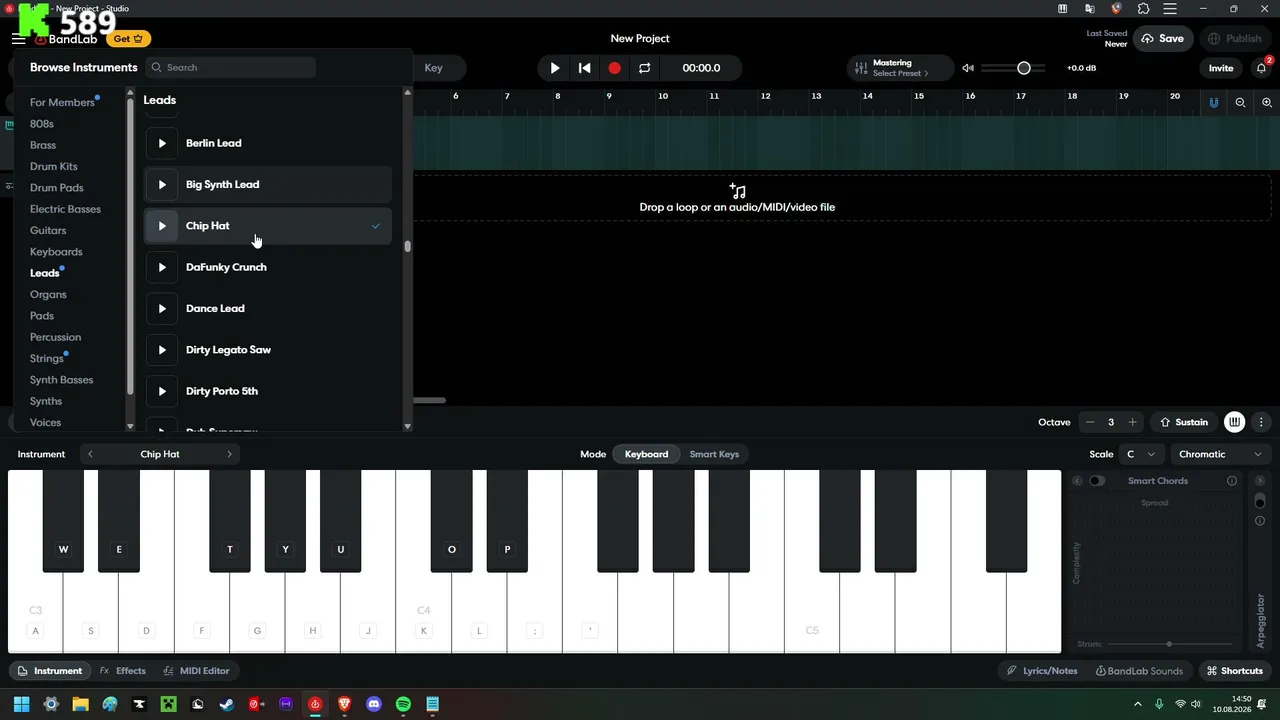This screenshot has width=1280, height=720.
Task: Open the Shortcuts panel
Action: click(1234, 671)
